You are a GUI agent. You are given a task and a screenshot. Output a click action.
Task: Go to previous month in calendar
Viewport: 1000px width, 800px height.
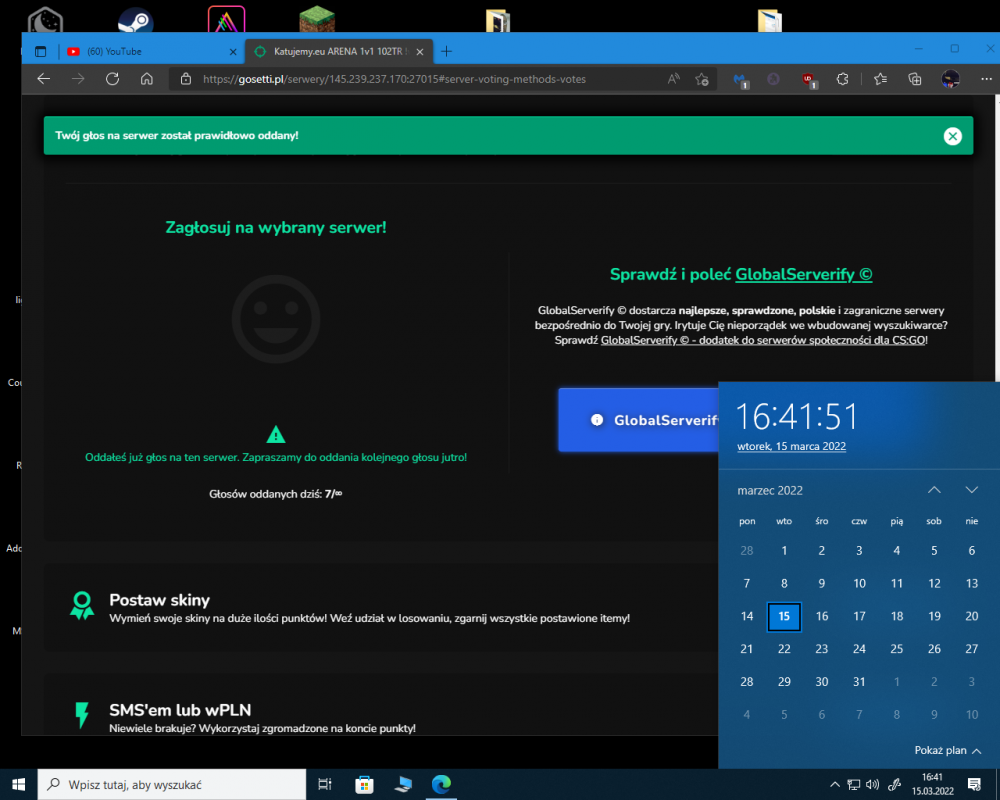[x=934, y=490]
